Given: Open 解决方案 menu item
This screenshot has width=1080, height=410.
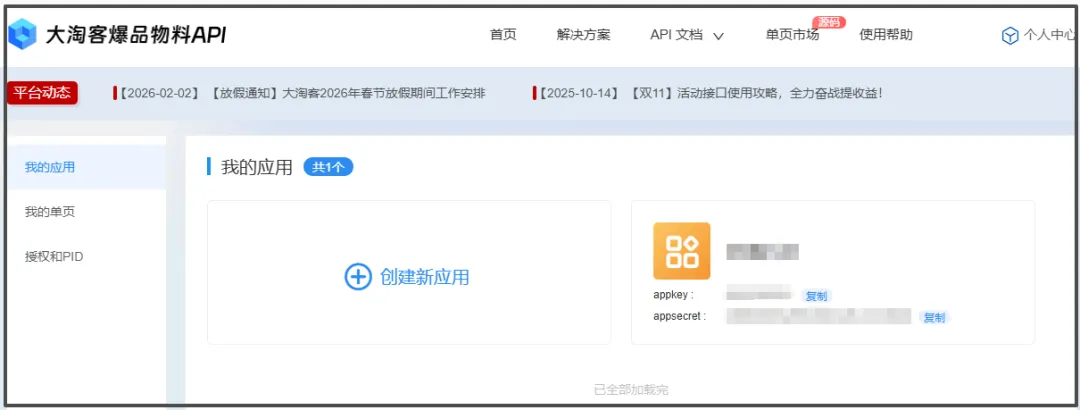Looking at the screenshot, I should [583, 35].
